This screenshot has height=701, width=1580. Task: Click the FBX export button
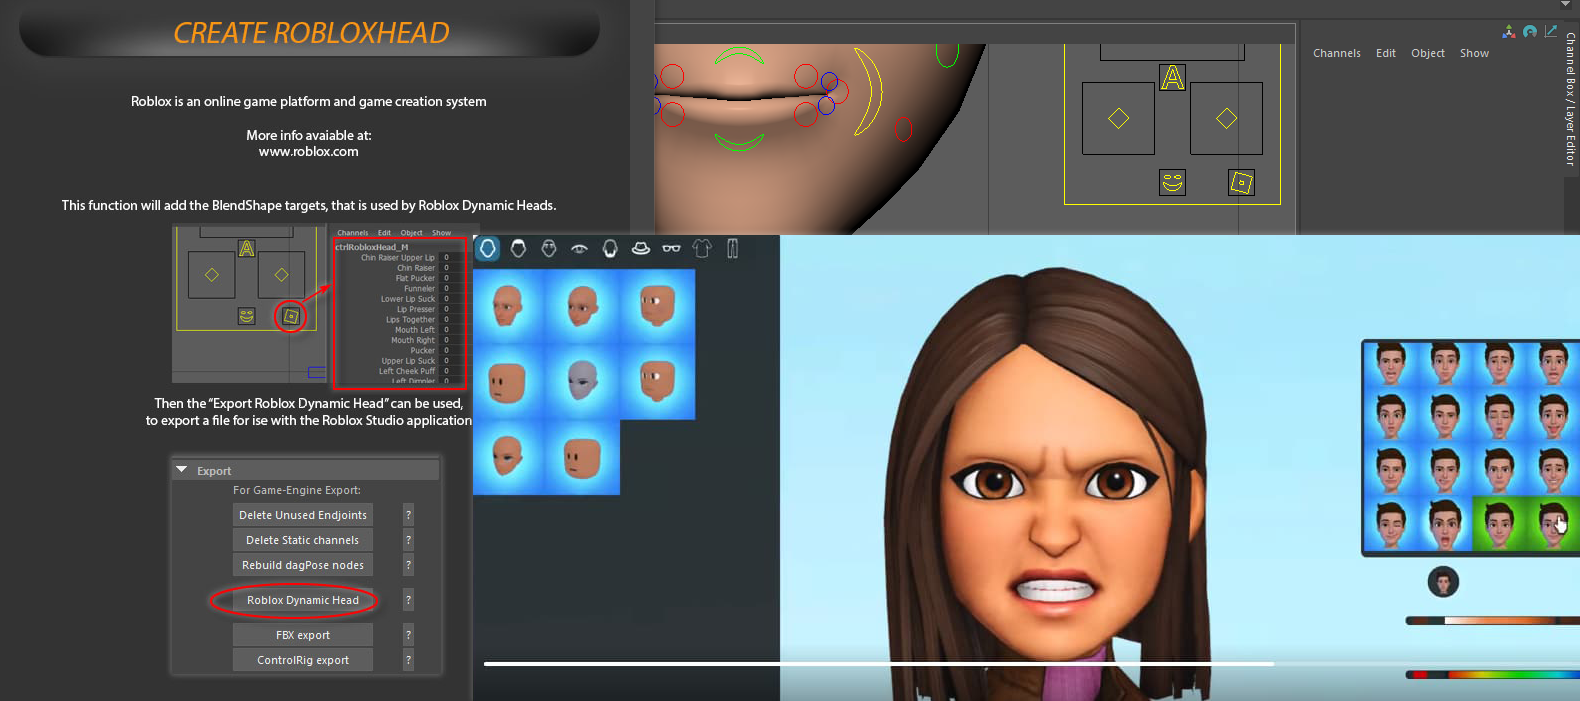point(303,635)
